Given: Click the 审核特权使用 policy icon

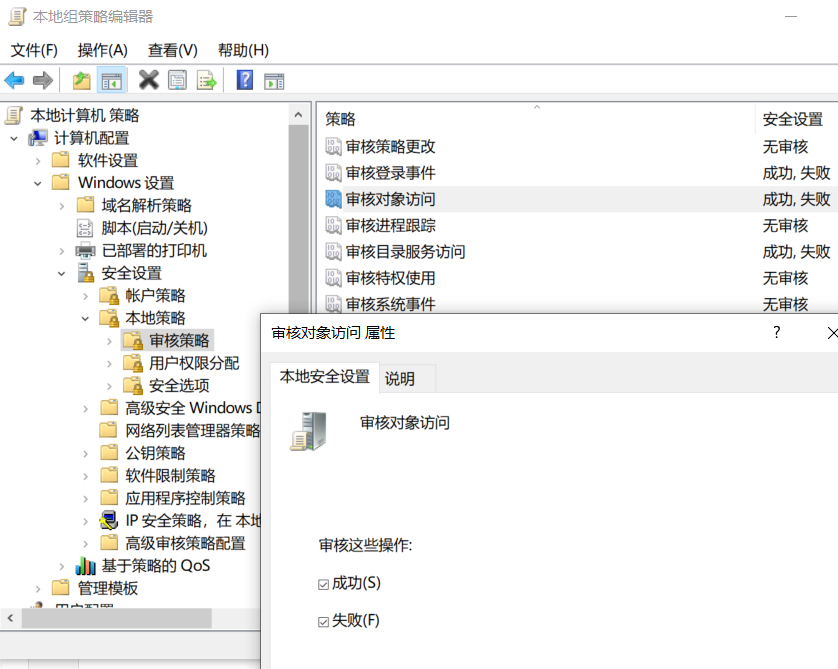Looking at the screenshot, I should (333, 277).
